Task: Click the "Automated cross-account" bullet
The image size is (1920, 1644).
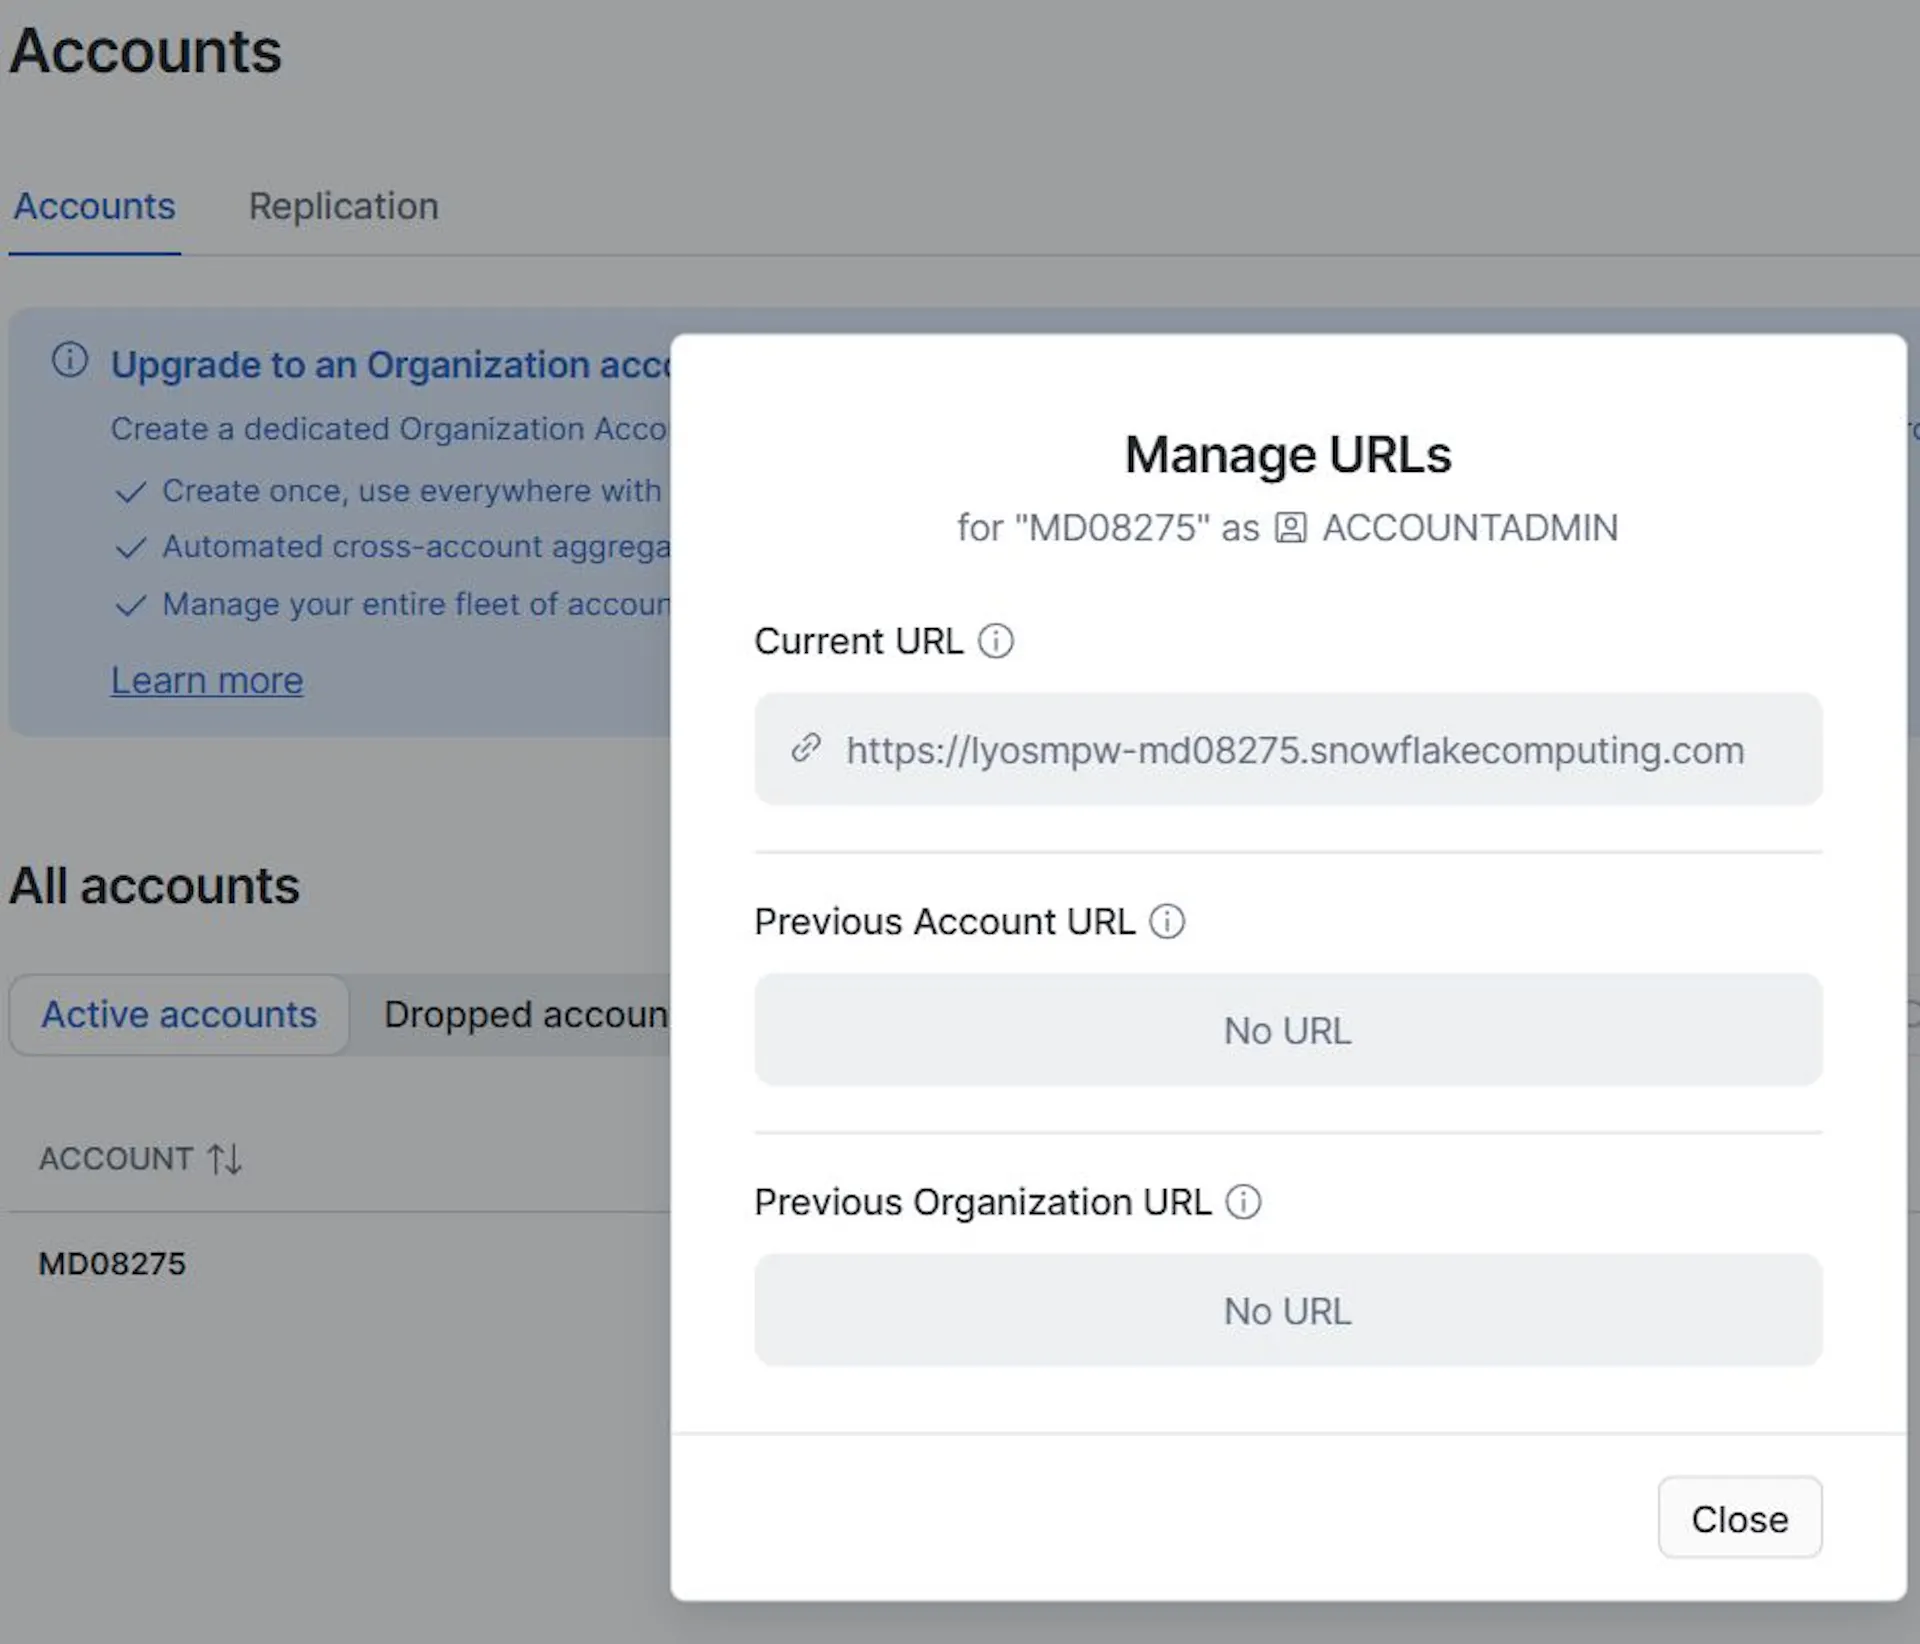Action: [416, 547]
